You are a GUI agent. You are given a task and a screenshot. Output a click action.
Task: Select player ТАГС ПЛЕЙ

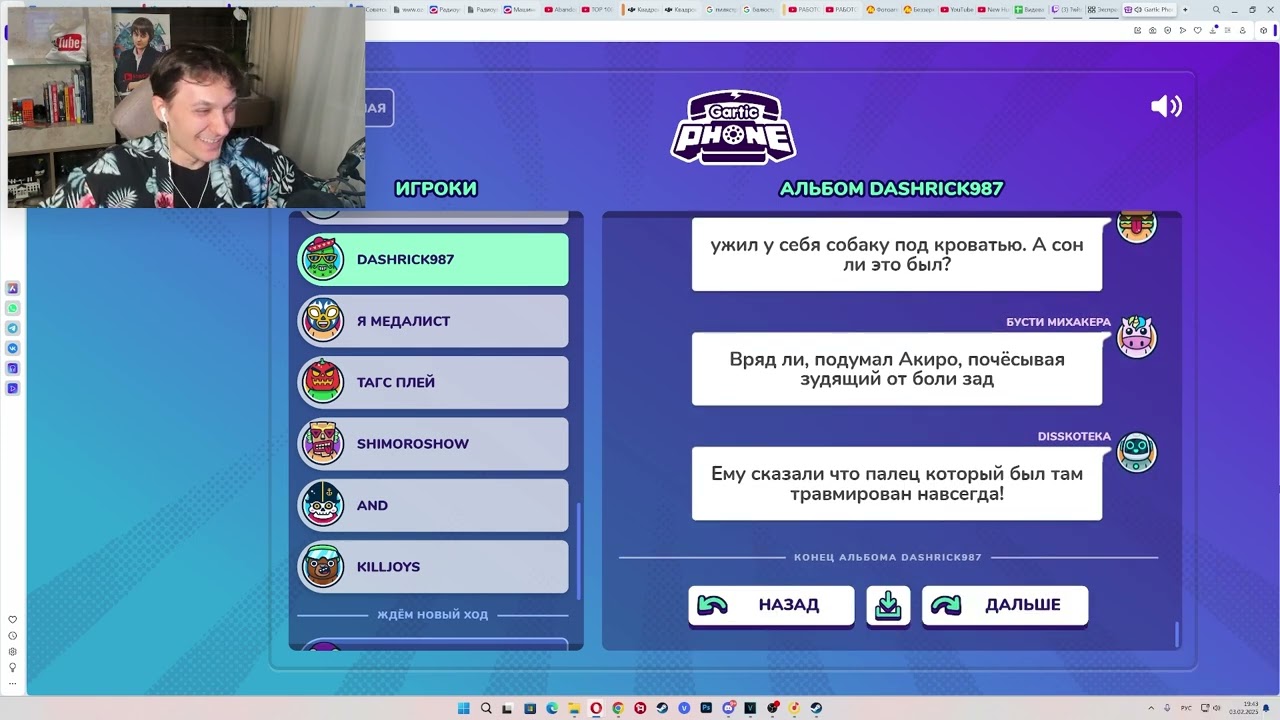coord(434,382)
